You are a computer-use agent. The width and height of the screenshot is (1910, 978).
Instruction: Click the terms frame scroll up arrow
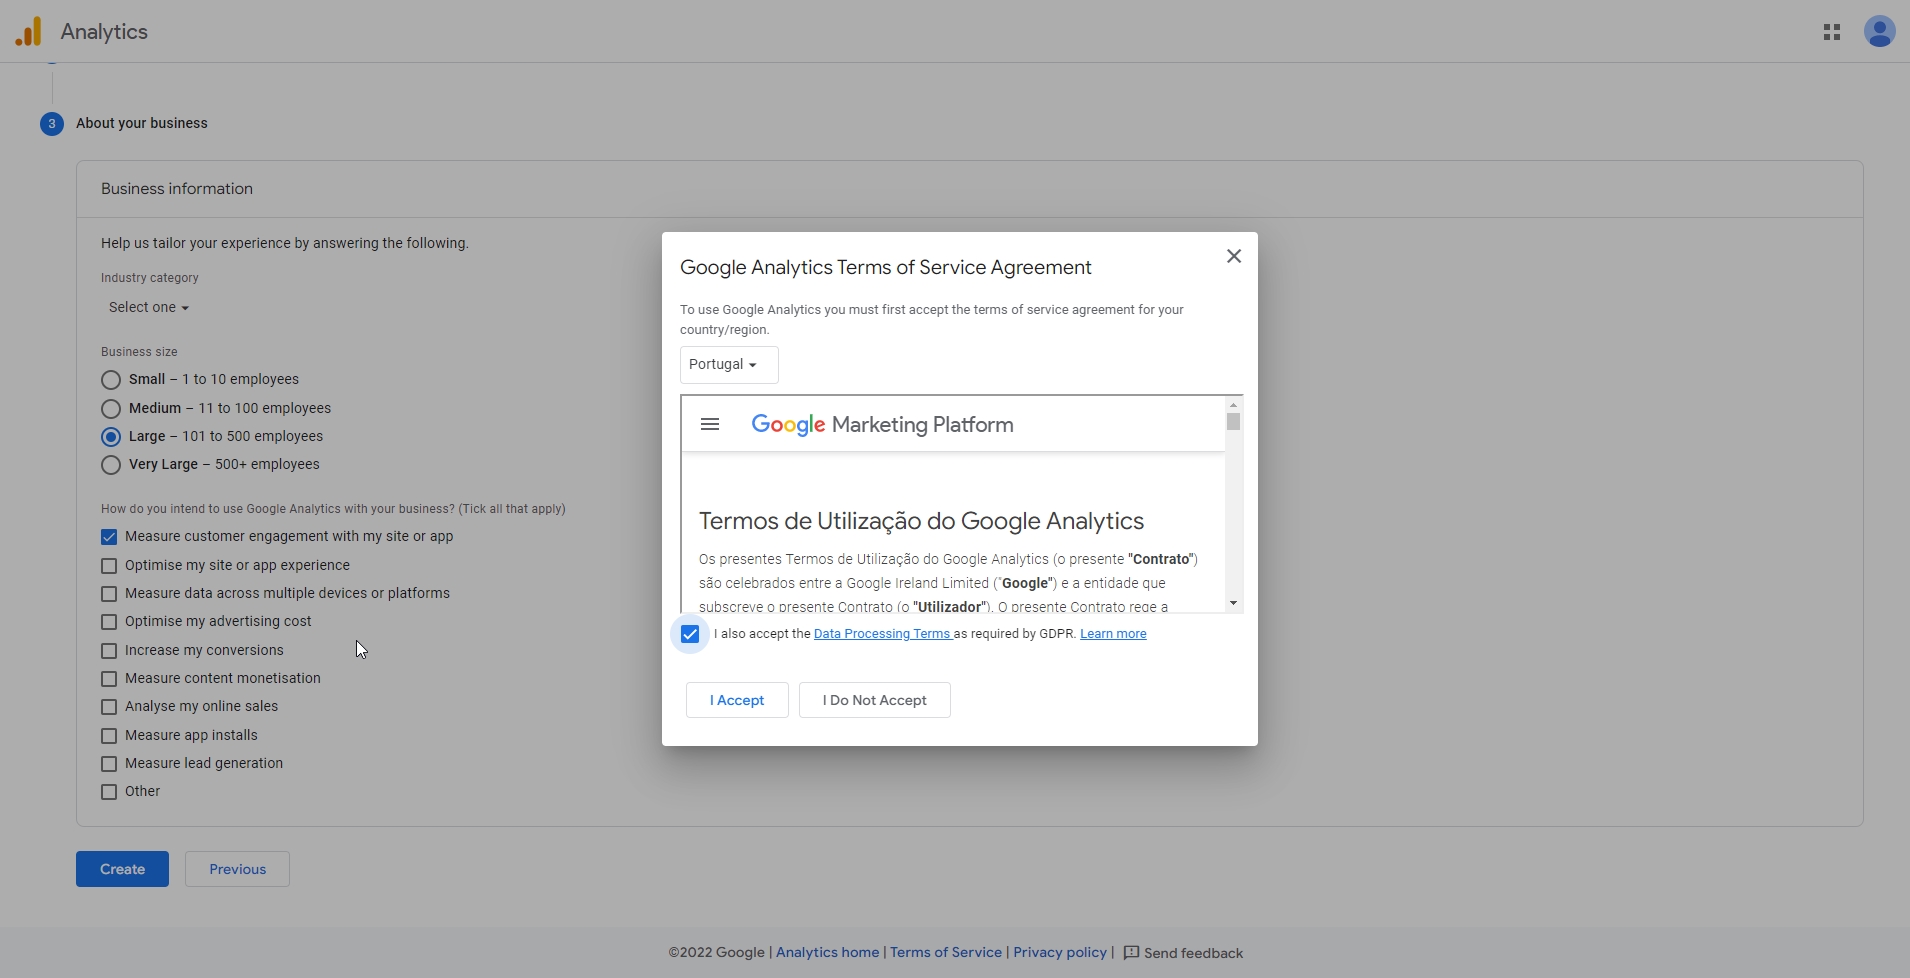point(1233,404)
